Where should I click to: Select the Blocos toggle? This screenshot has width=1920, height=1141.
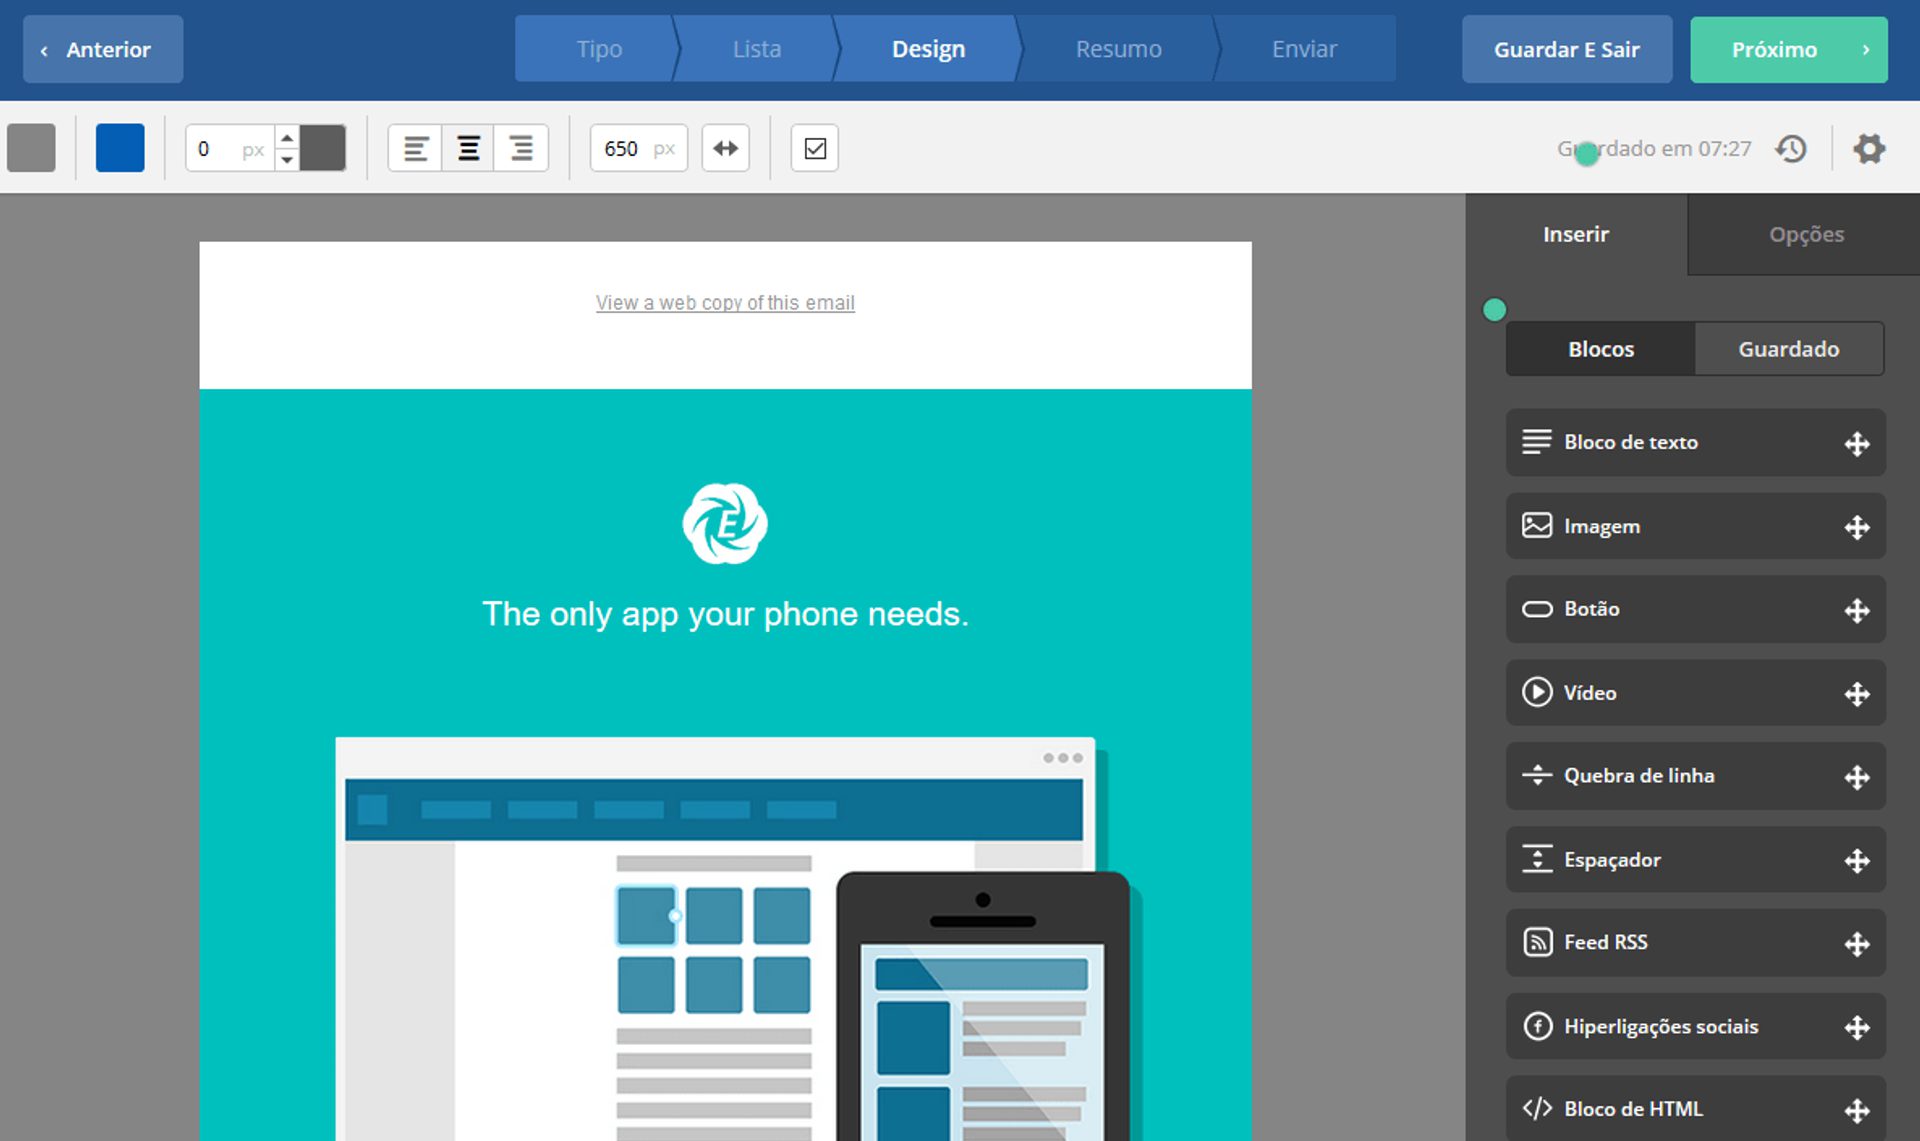coord(1600,349)
